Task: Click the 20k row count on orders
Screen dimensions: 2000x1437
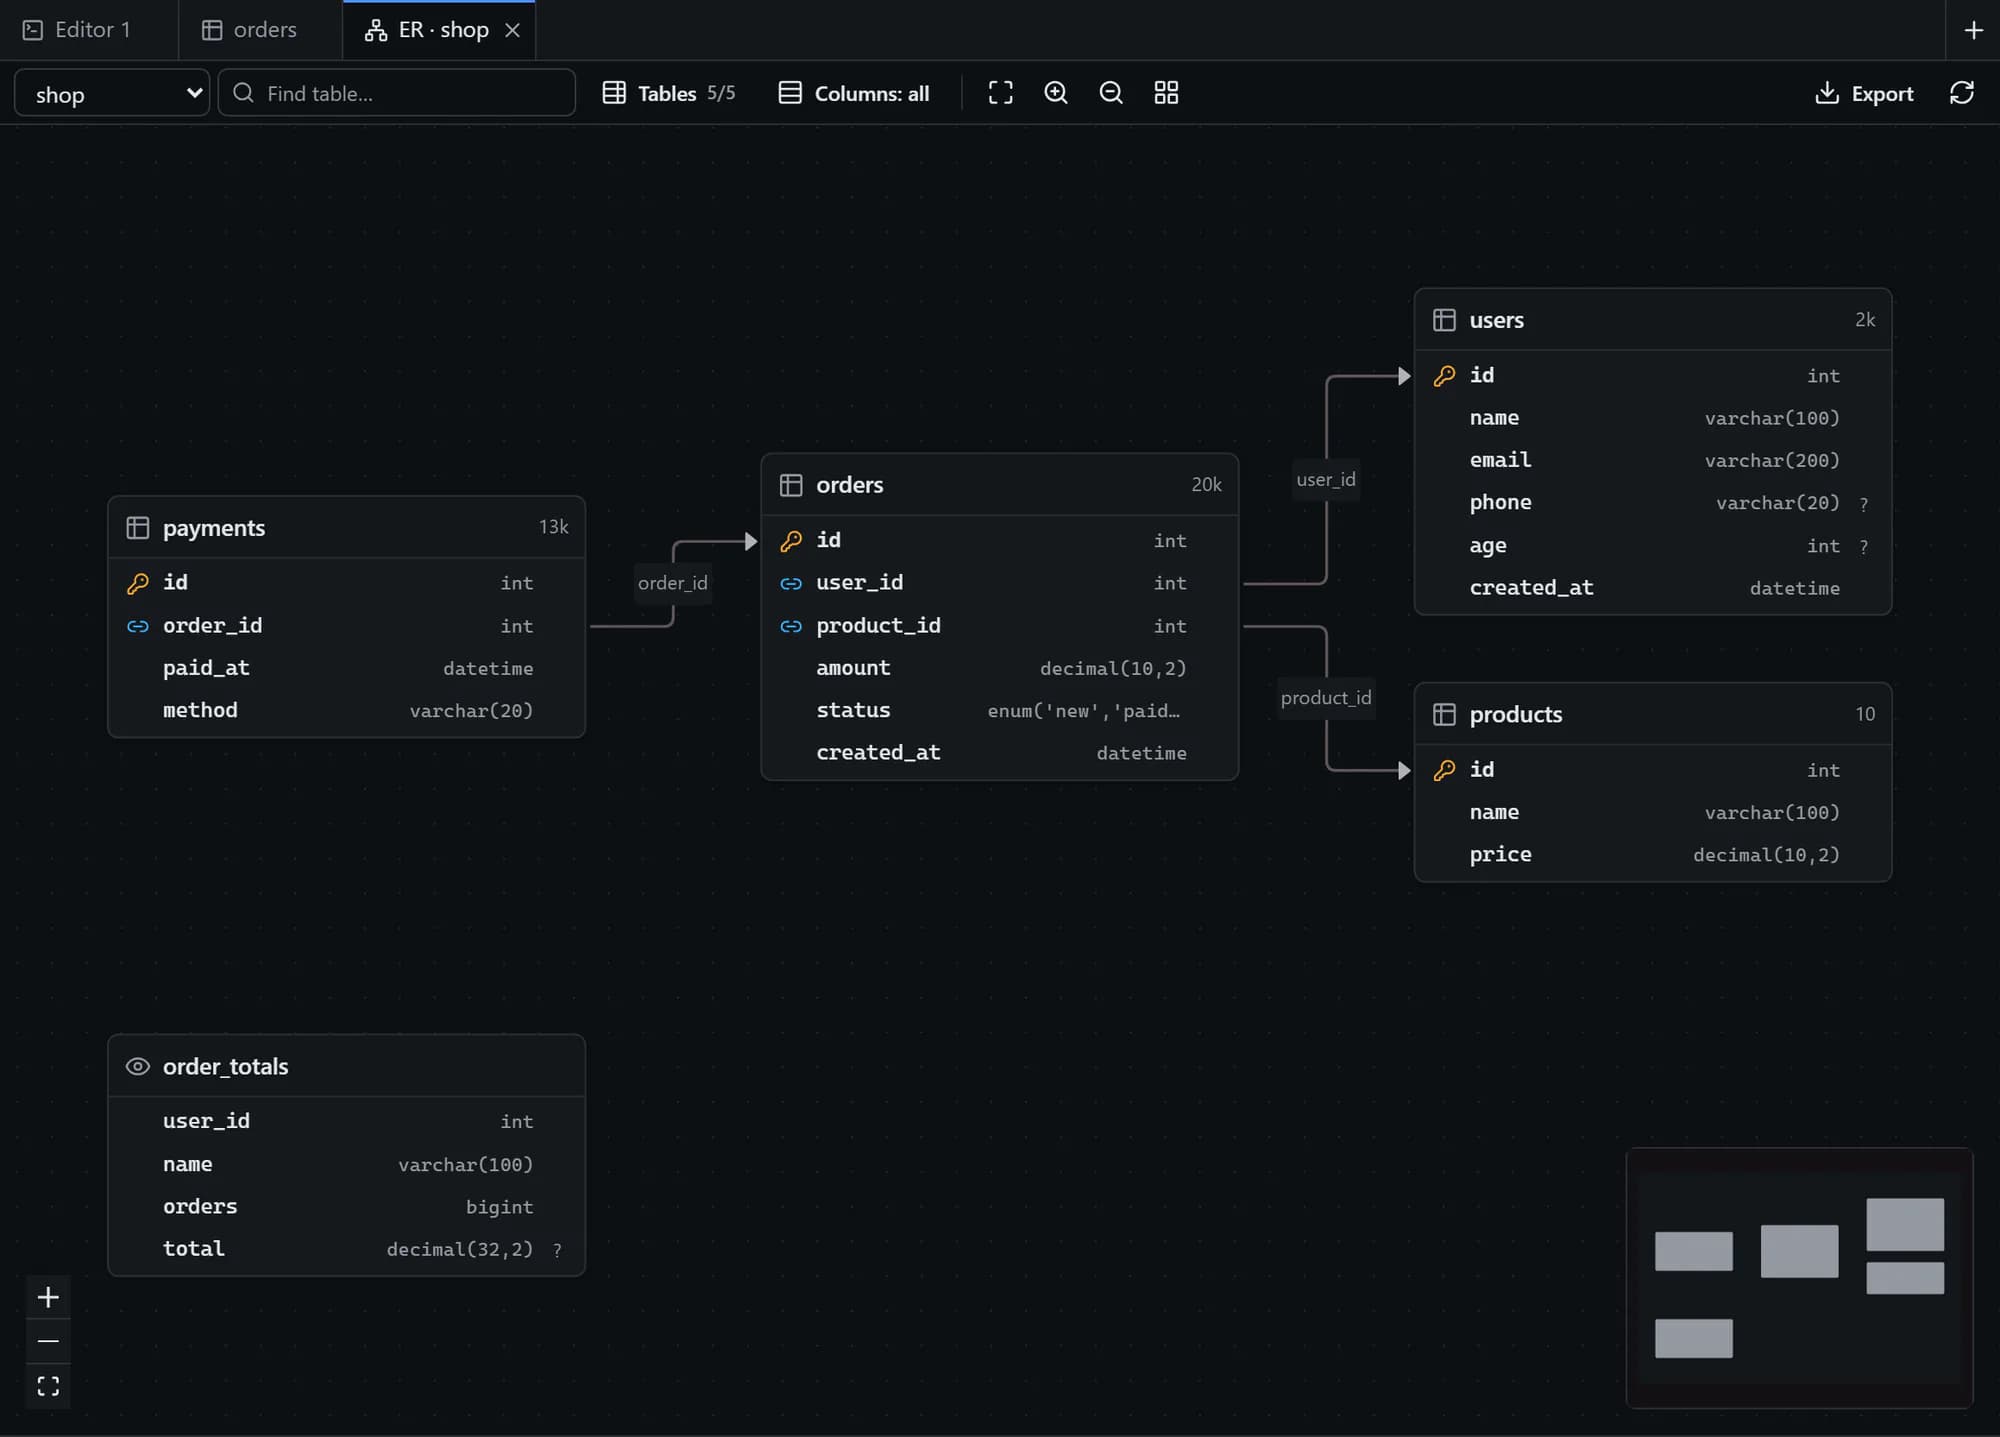Action: coord(1206,485)
